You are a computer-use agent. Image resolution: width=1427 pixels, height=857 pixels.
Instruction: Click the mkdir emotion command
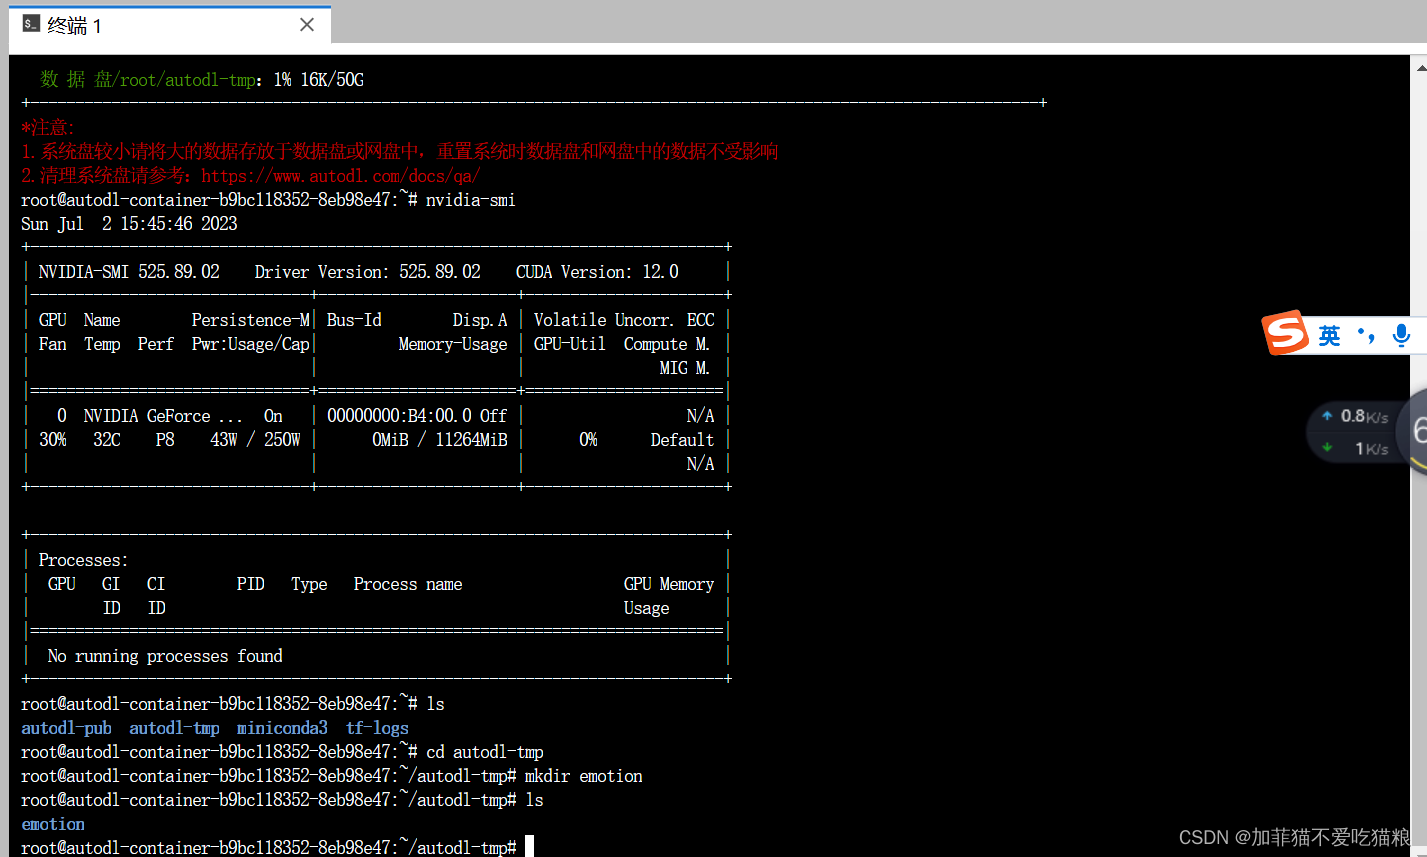click(x=583, y=776)
